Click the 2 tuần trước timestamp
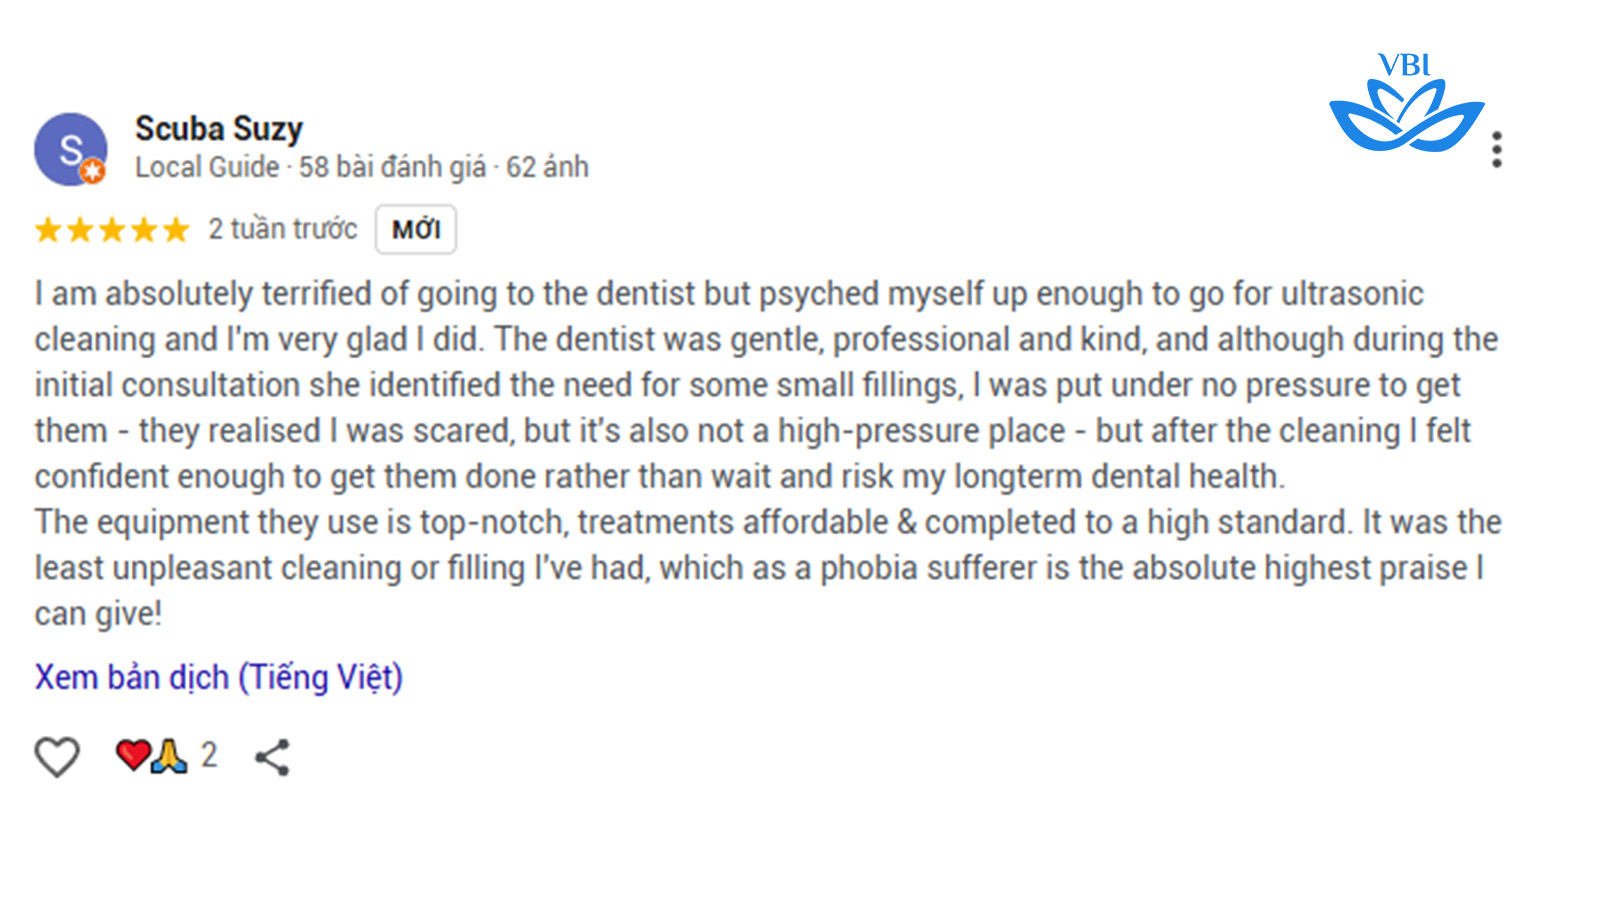The width and height of the screenshot is (1600, 900). [282, 230]
